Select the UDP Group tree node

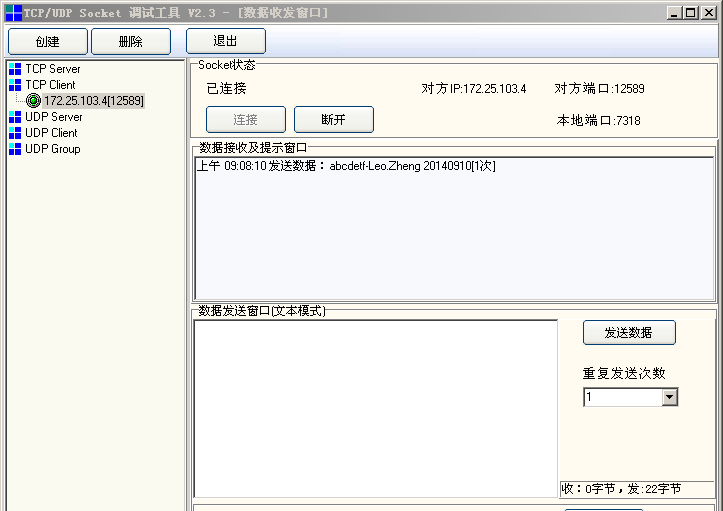[53, 149]
